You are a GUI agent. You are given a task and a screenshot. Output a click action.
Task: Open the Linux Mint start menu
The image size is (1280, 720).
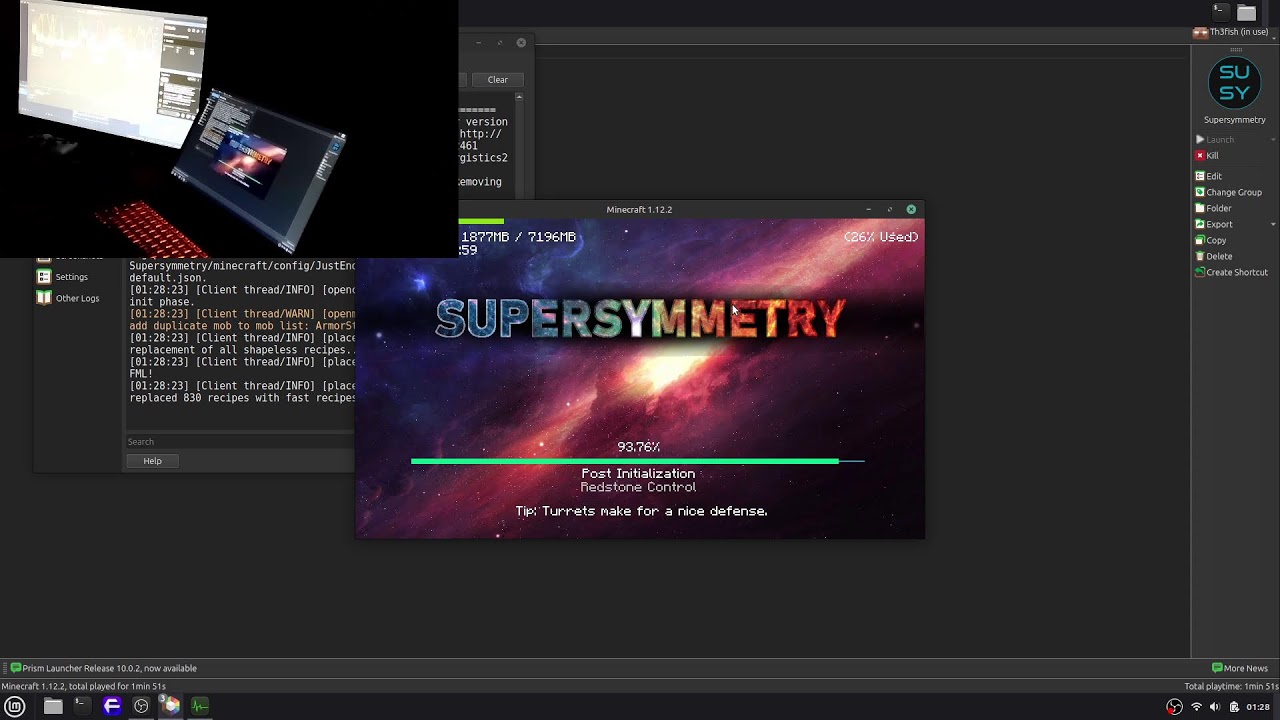click(x=15, y=706)
